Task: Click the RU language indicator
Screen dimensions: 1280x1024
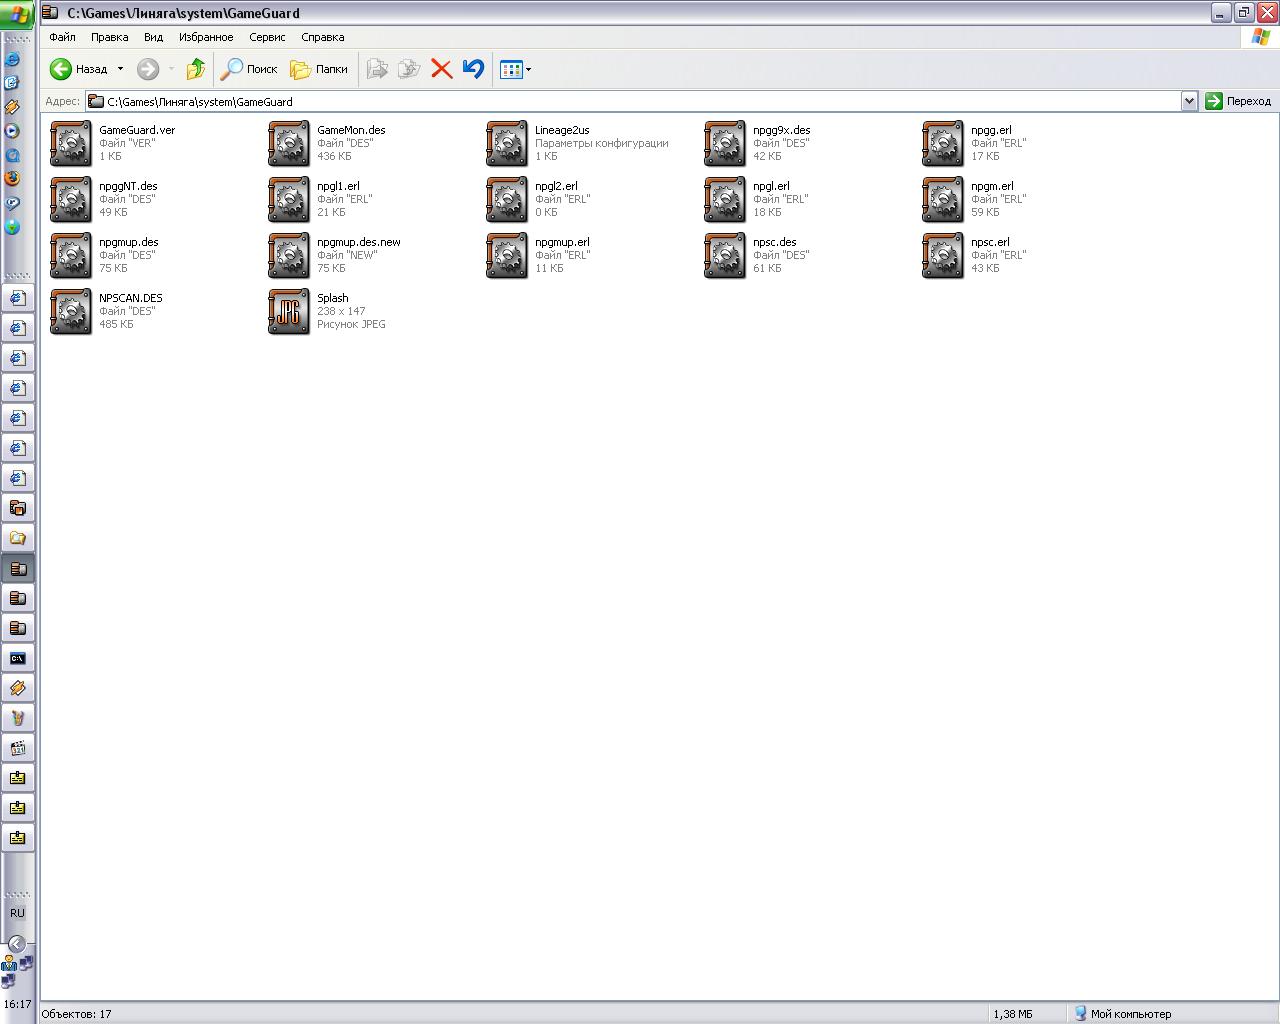Action: [17, 913]
